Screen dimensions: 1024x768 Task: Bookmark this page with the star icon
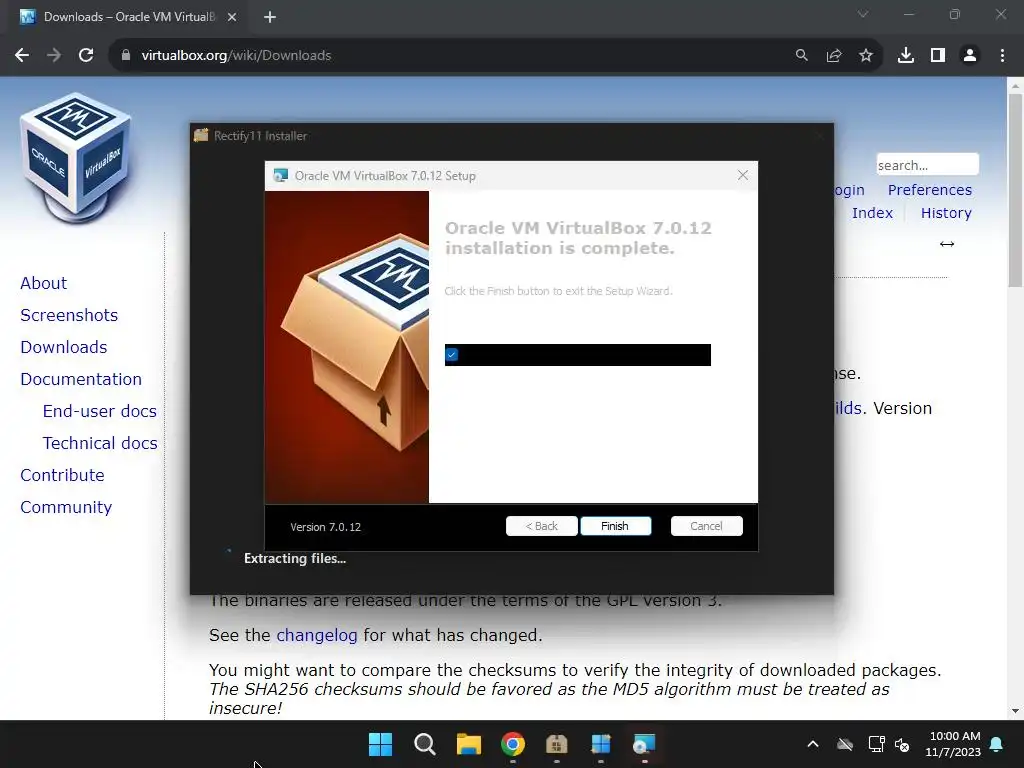pyautogui.click(x=866, y=56)
